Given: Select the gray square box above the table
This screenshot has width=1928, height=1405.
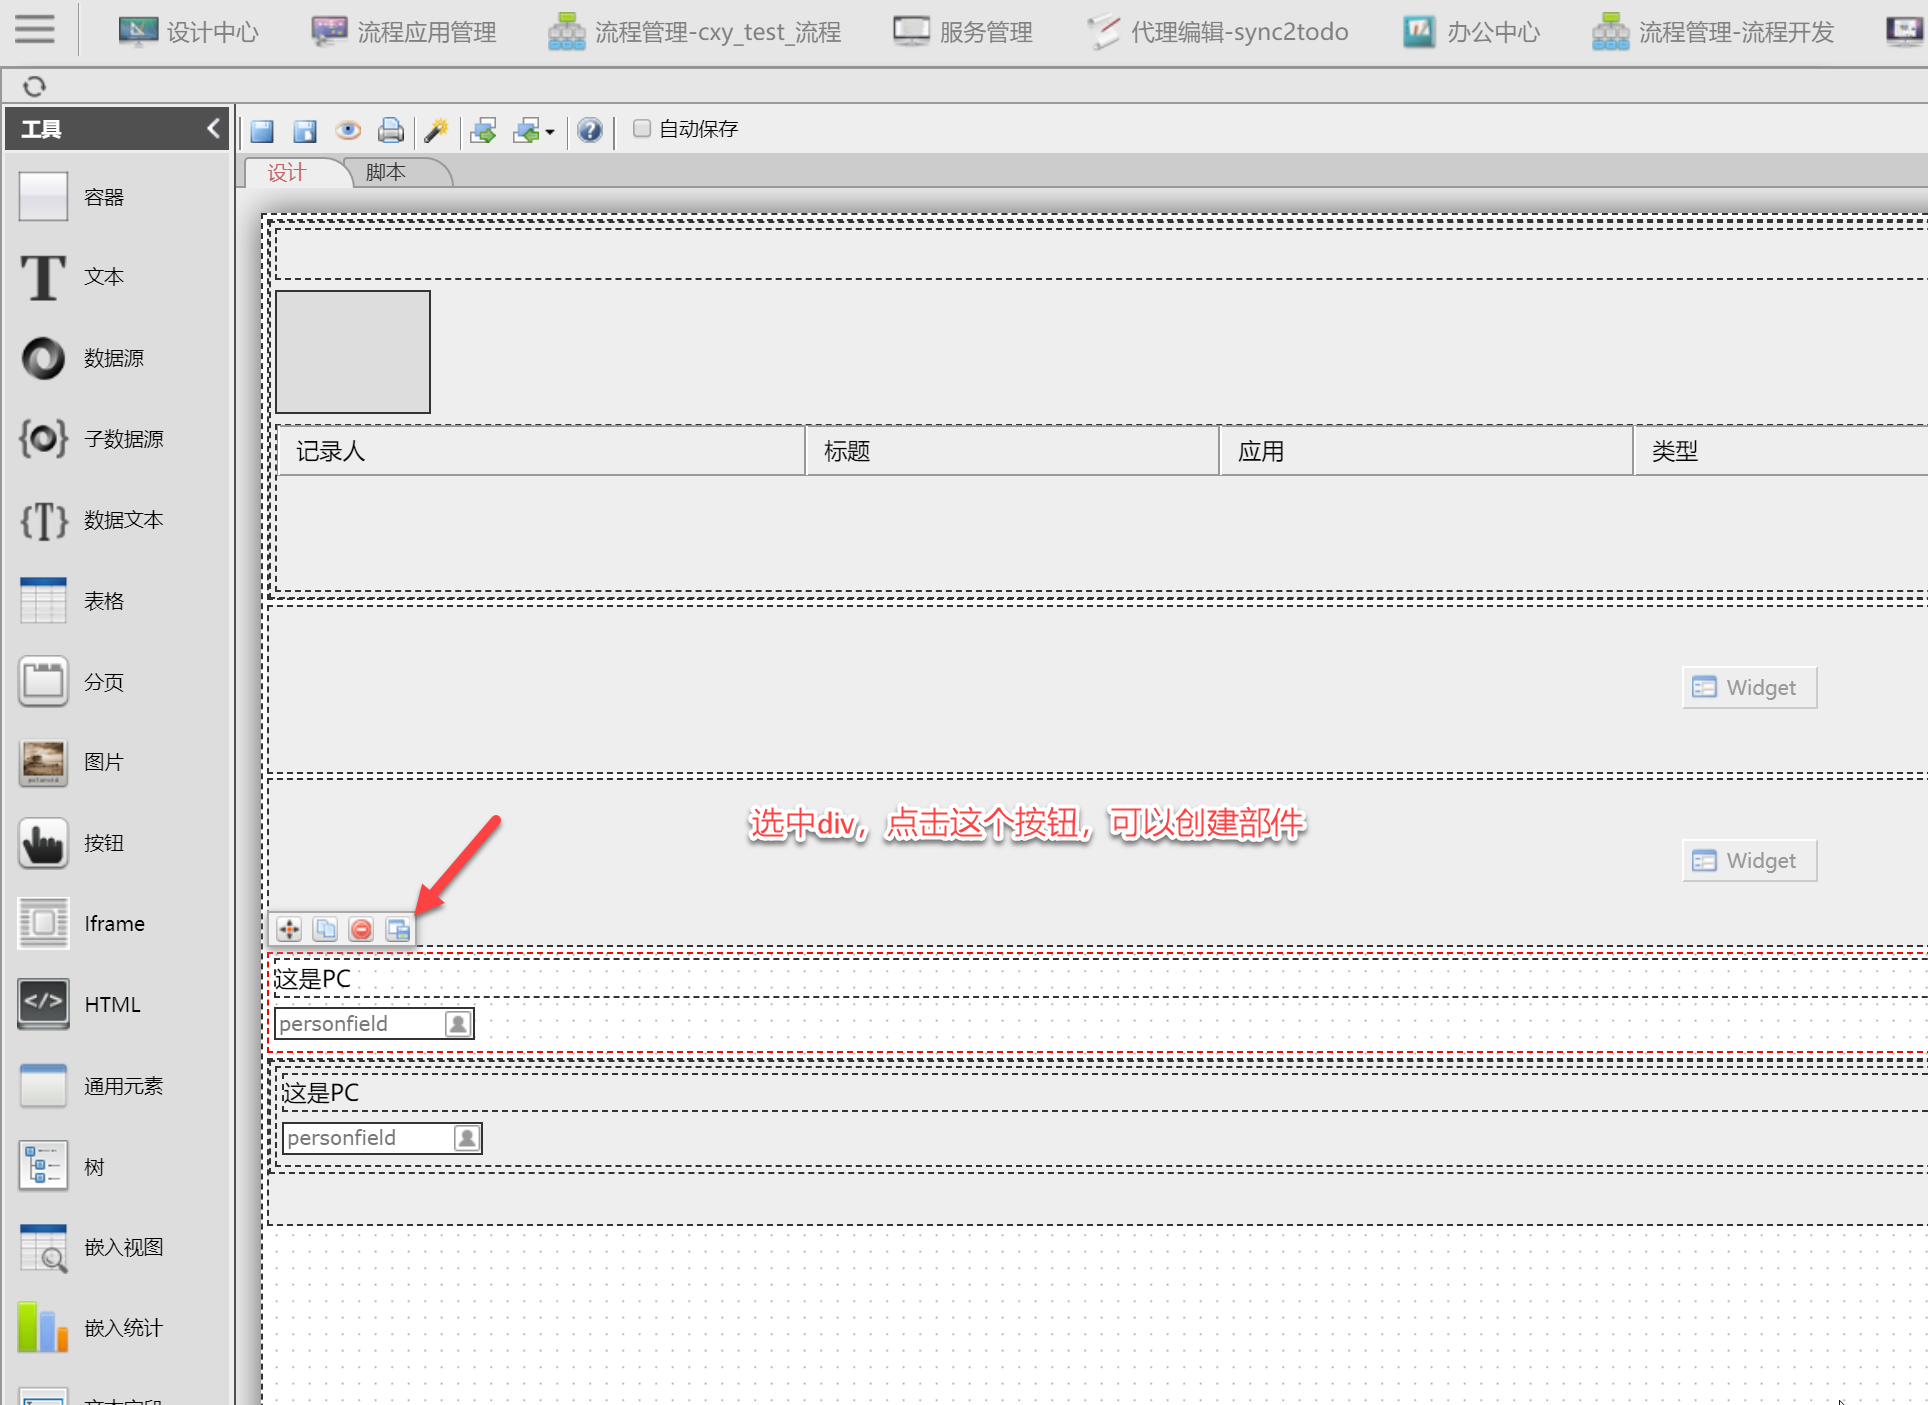Looking at the screenshot, I should click(x=353, y=352).
